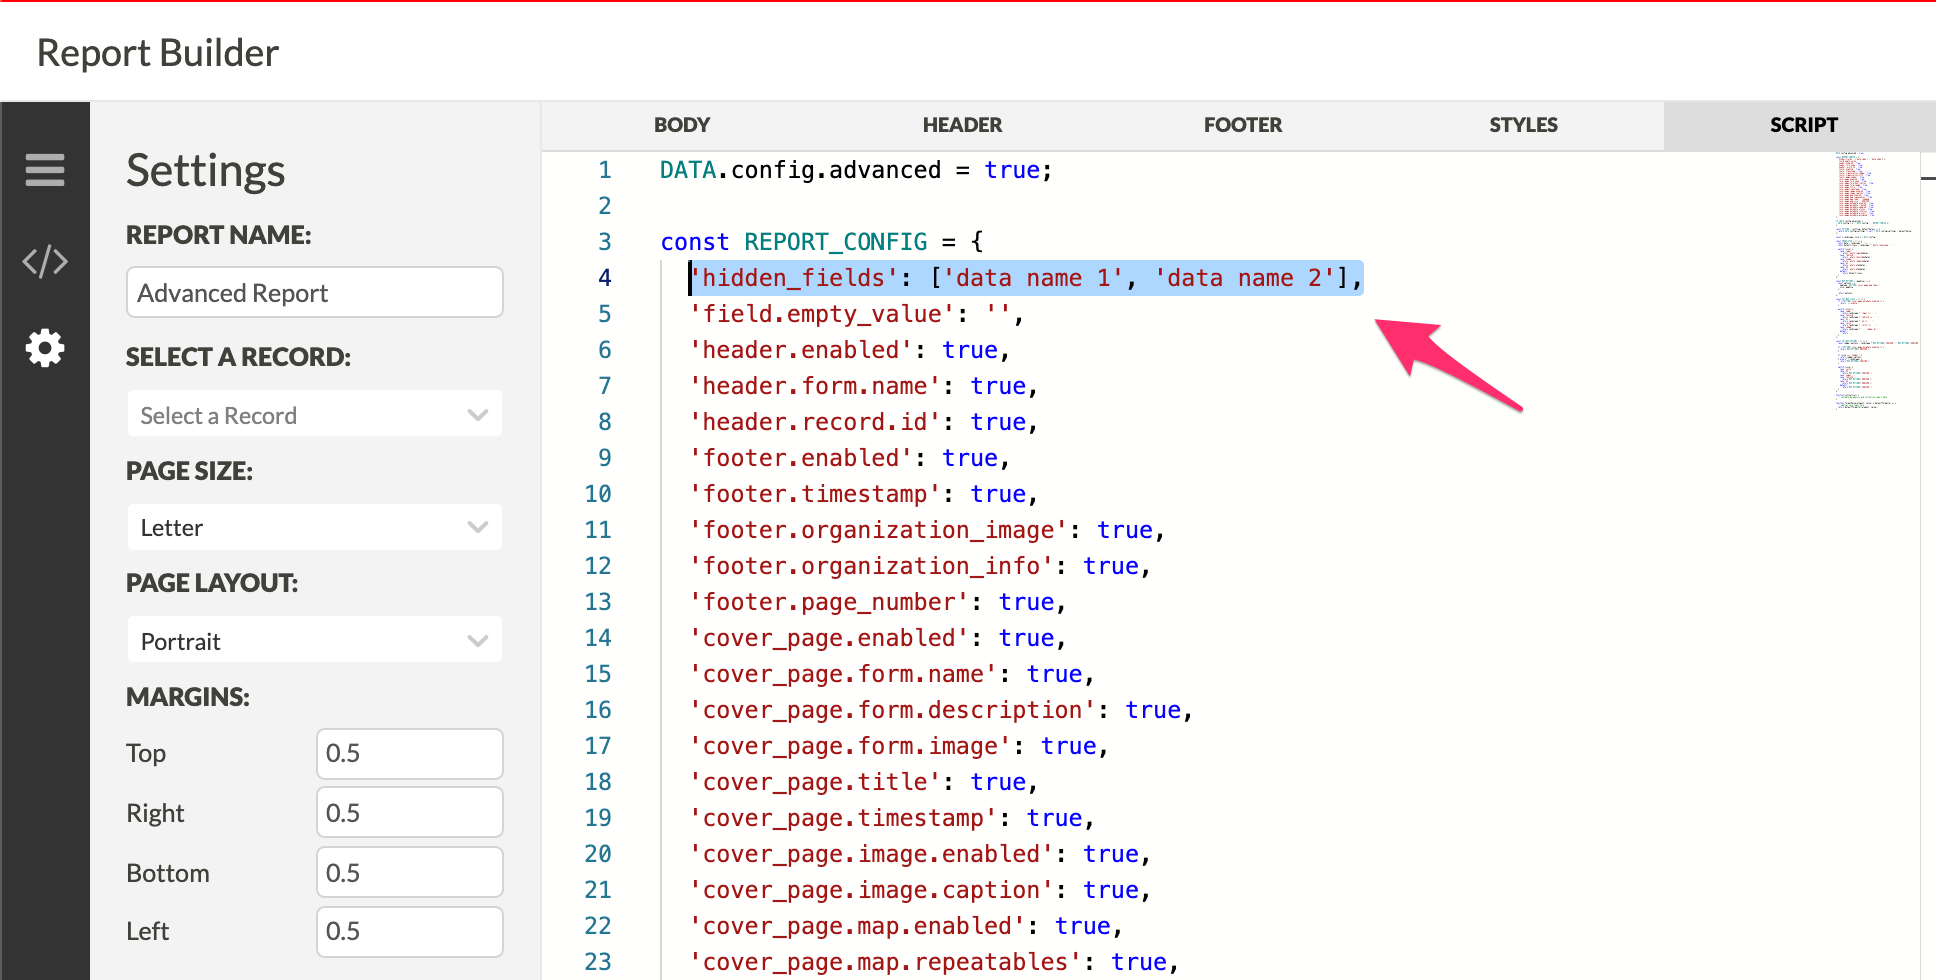
Task: Select the SCRIPT tab
Action: 1804,125
